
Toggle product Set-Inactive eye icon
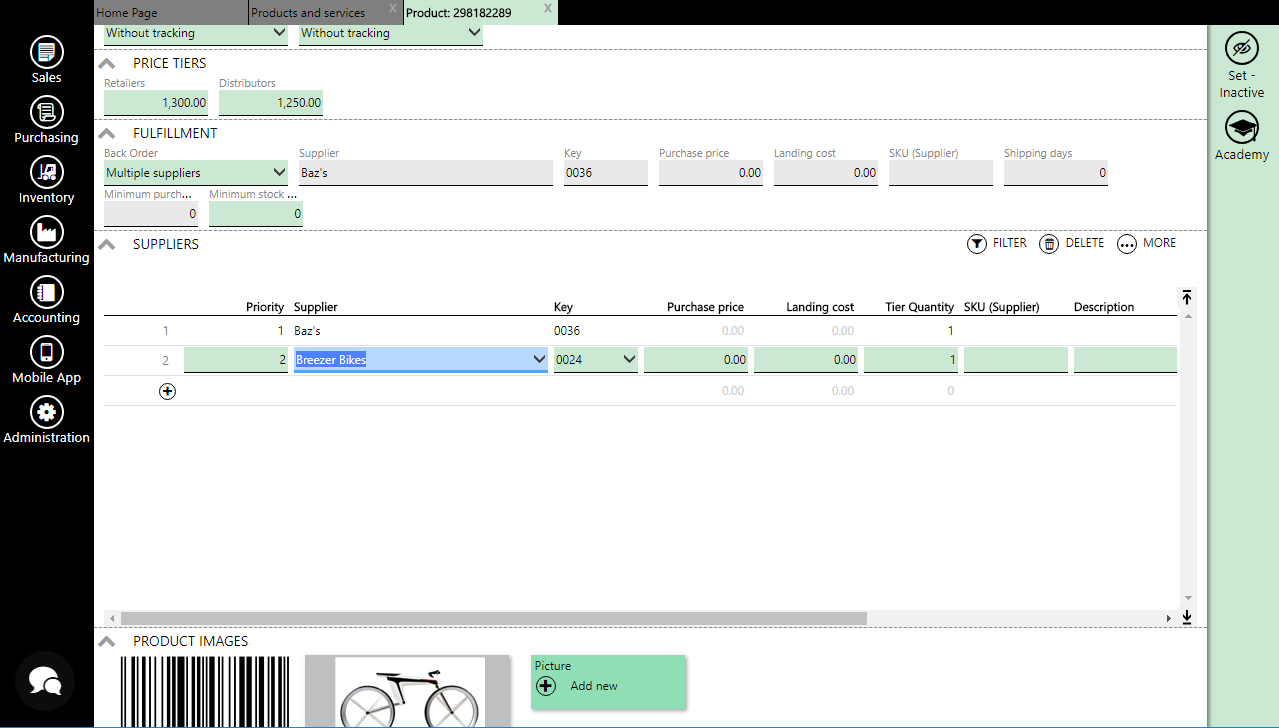pos(1241,48)
